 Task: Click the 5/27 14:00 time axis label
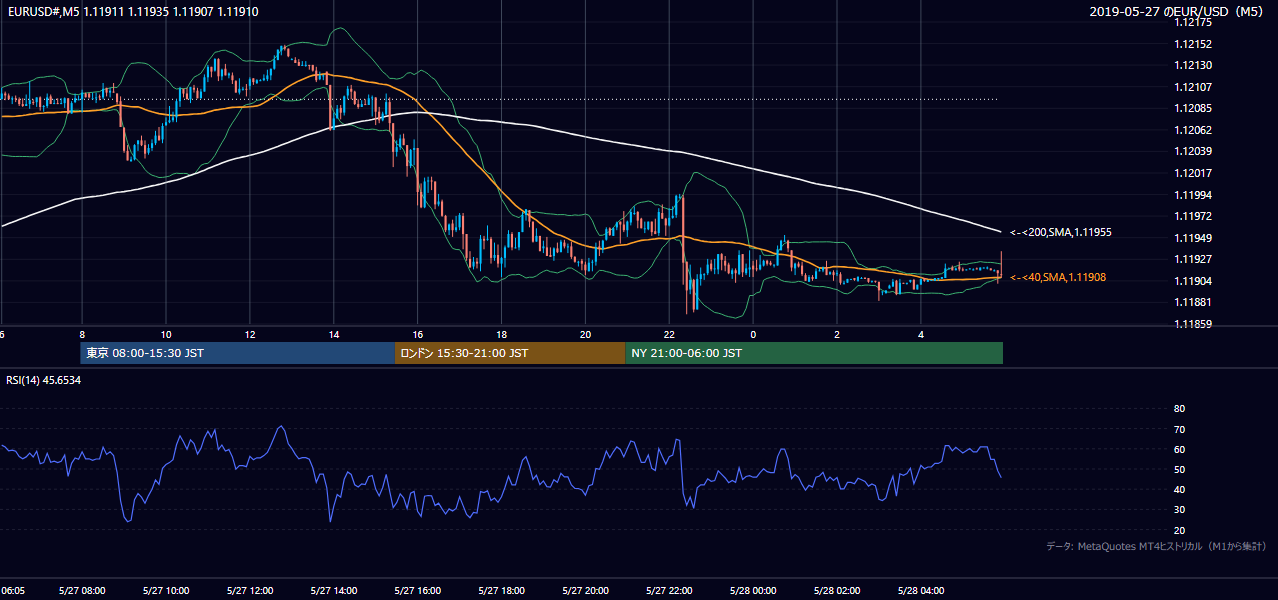tap(334, 591)
